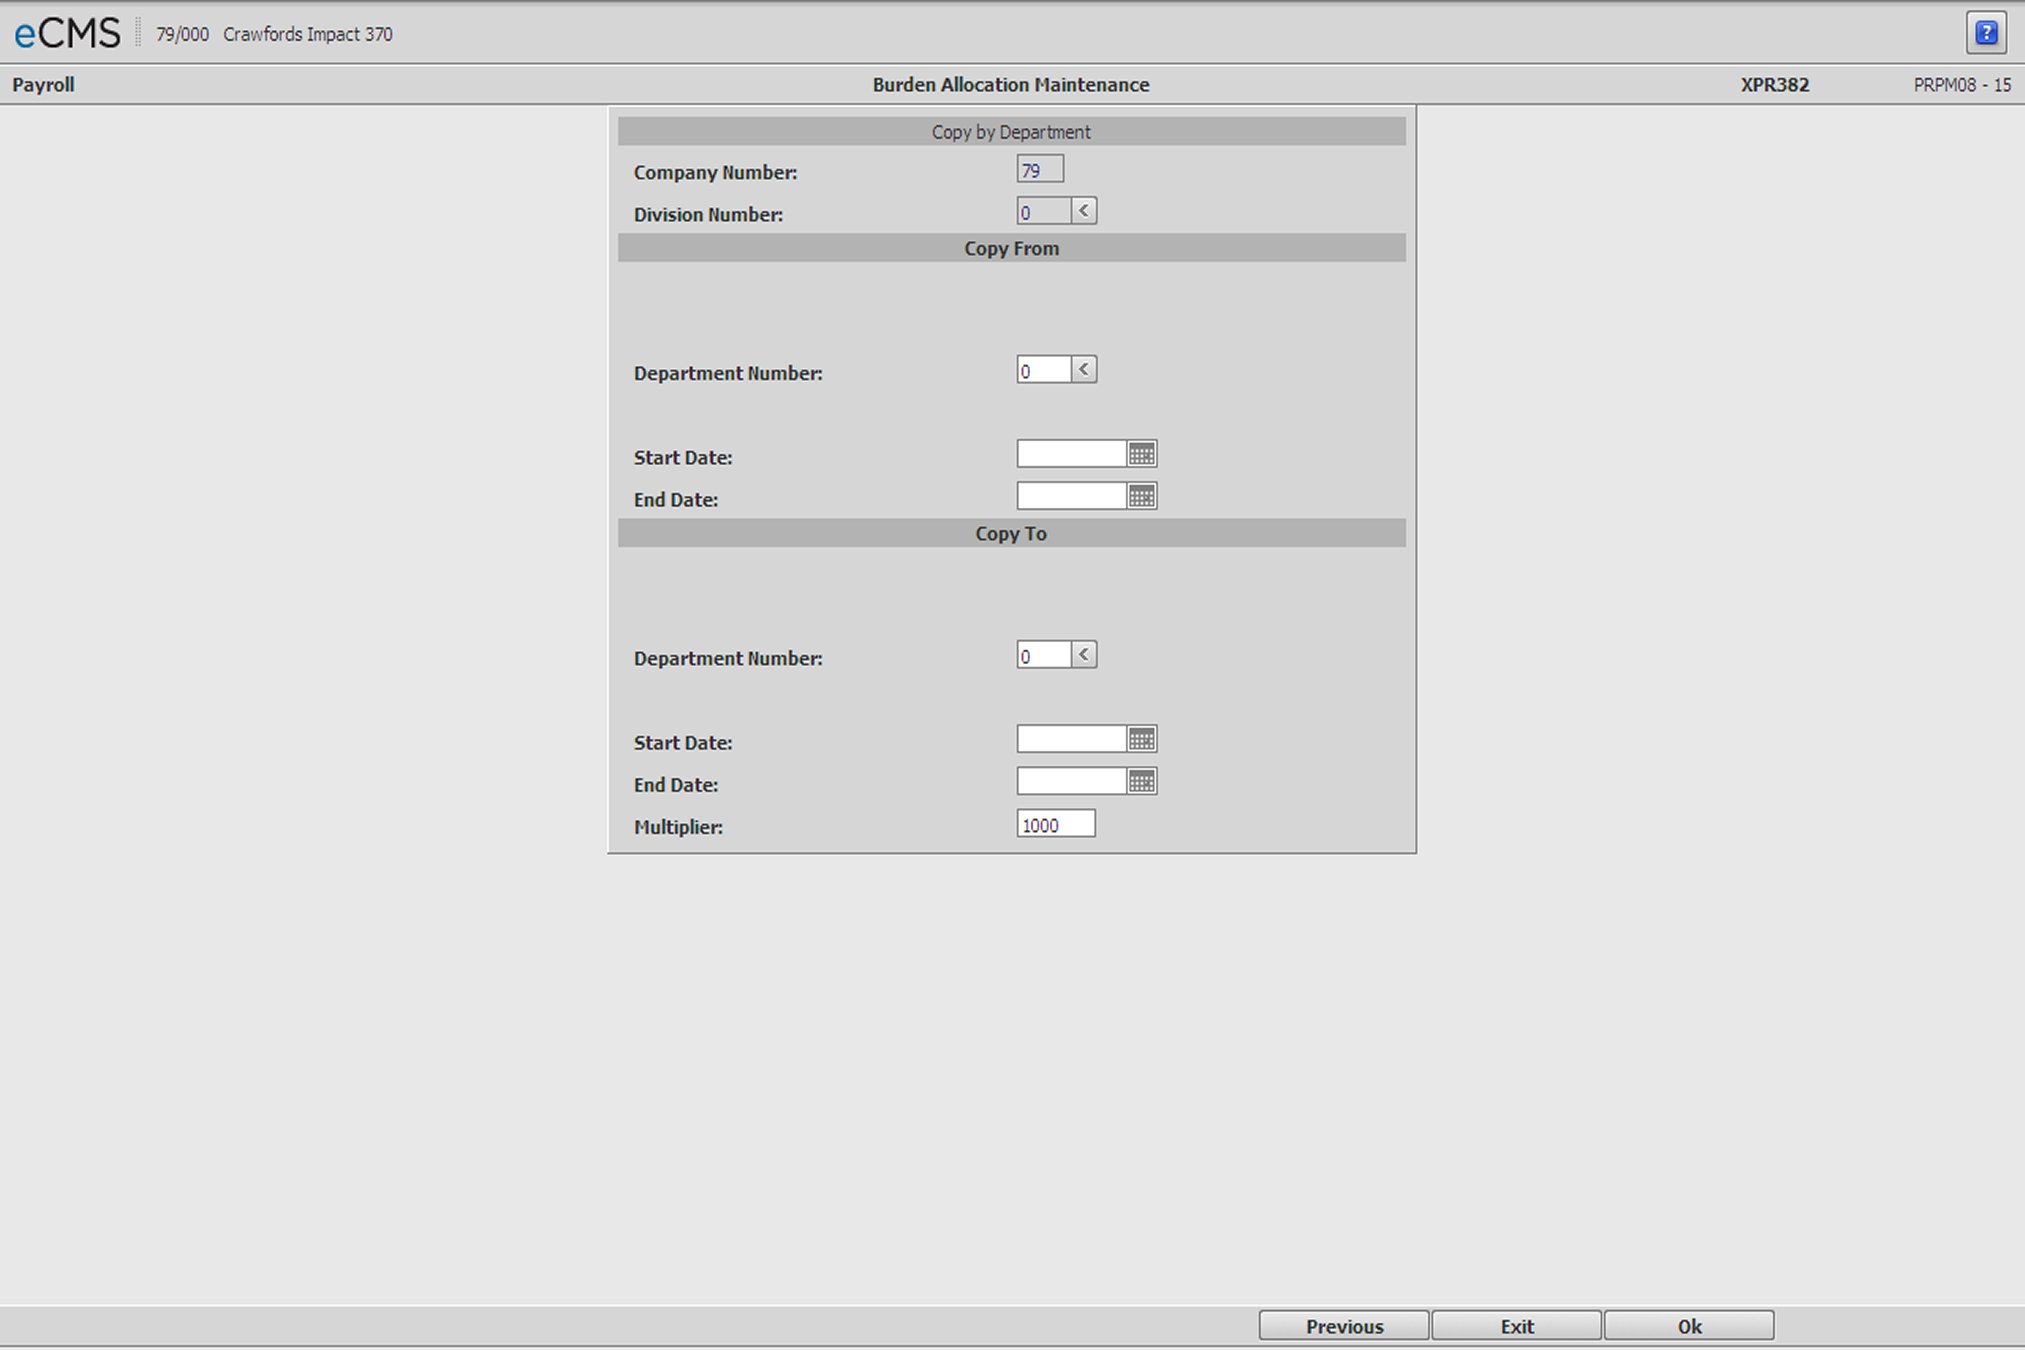The width and height of the screenshot is (2025, 1350).
Task: Click the Burden Allocation Maintenance title
Action: (1010, 85)
